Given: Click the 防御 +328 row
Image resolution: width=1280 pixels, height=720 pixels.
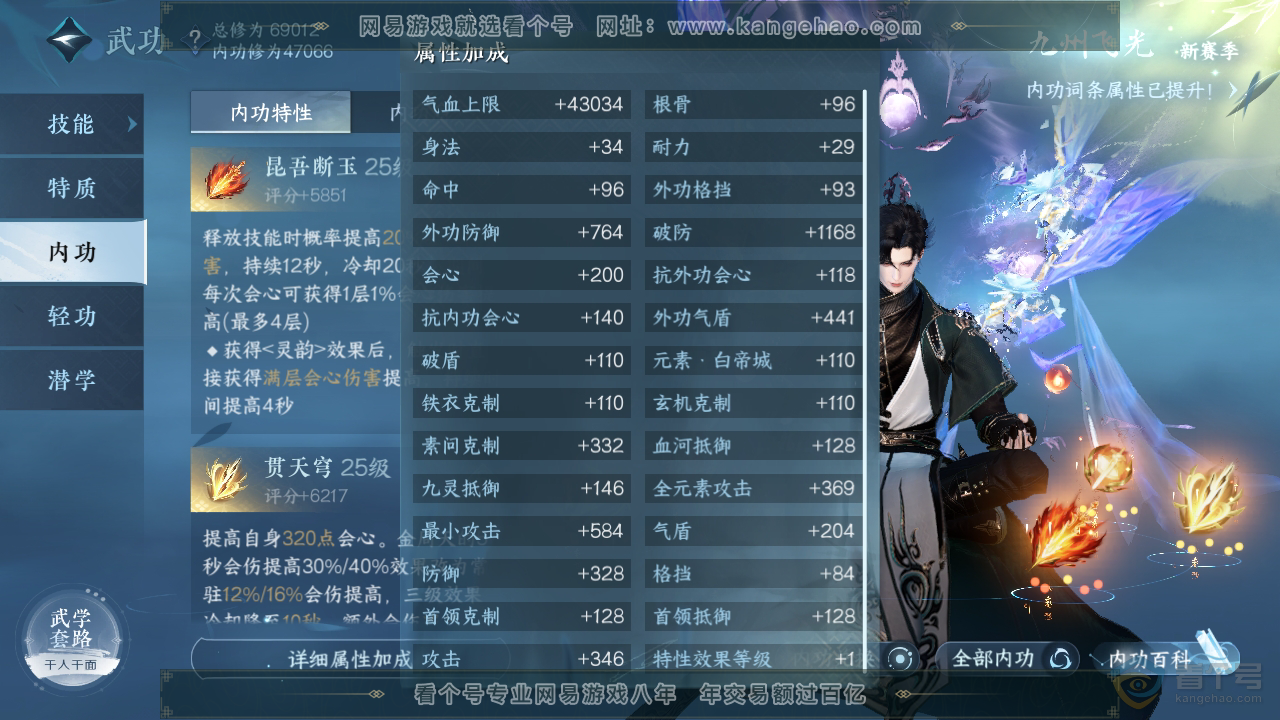Looking at the screenshot, I should tap(522, 573).
